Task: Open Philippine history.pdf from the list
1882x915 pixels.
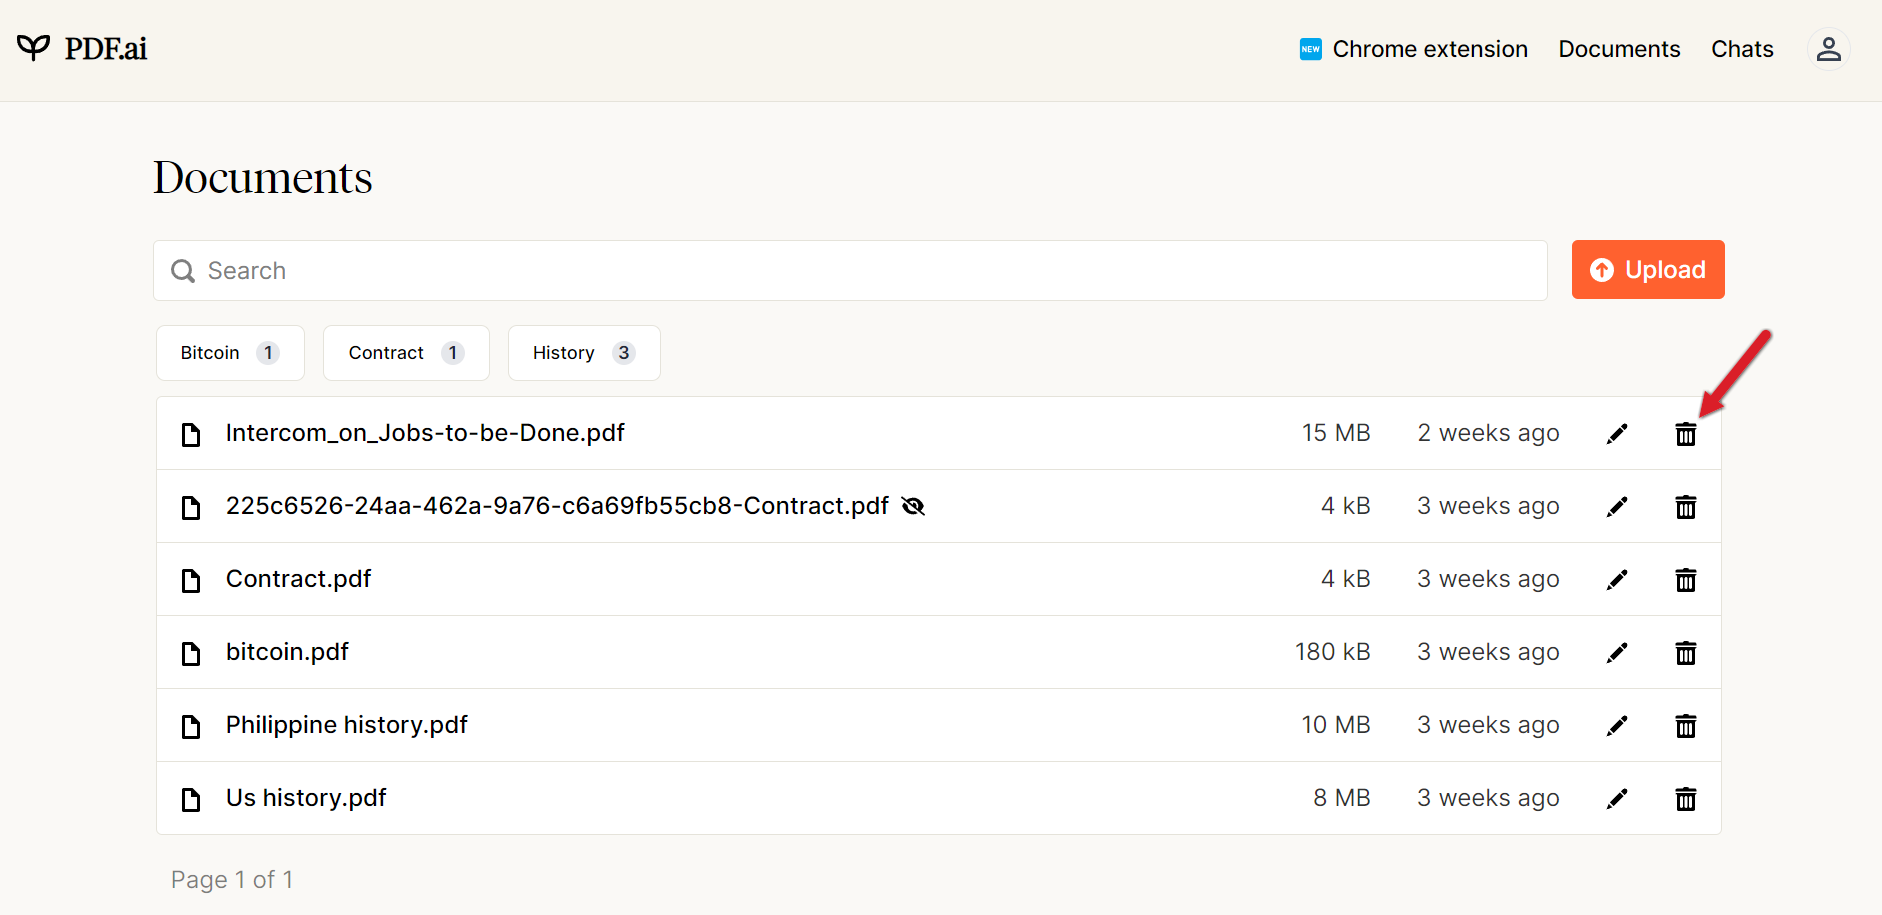Action: [x=346, y=725]
